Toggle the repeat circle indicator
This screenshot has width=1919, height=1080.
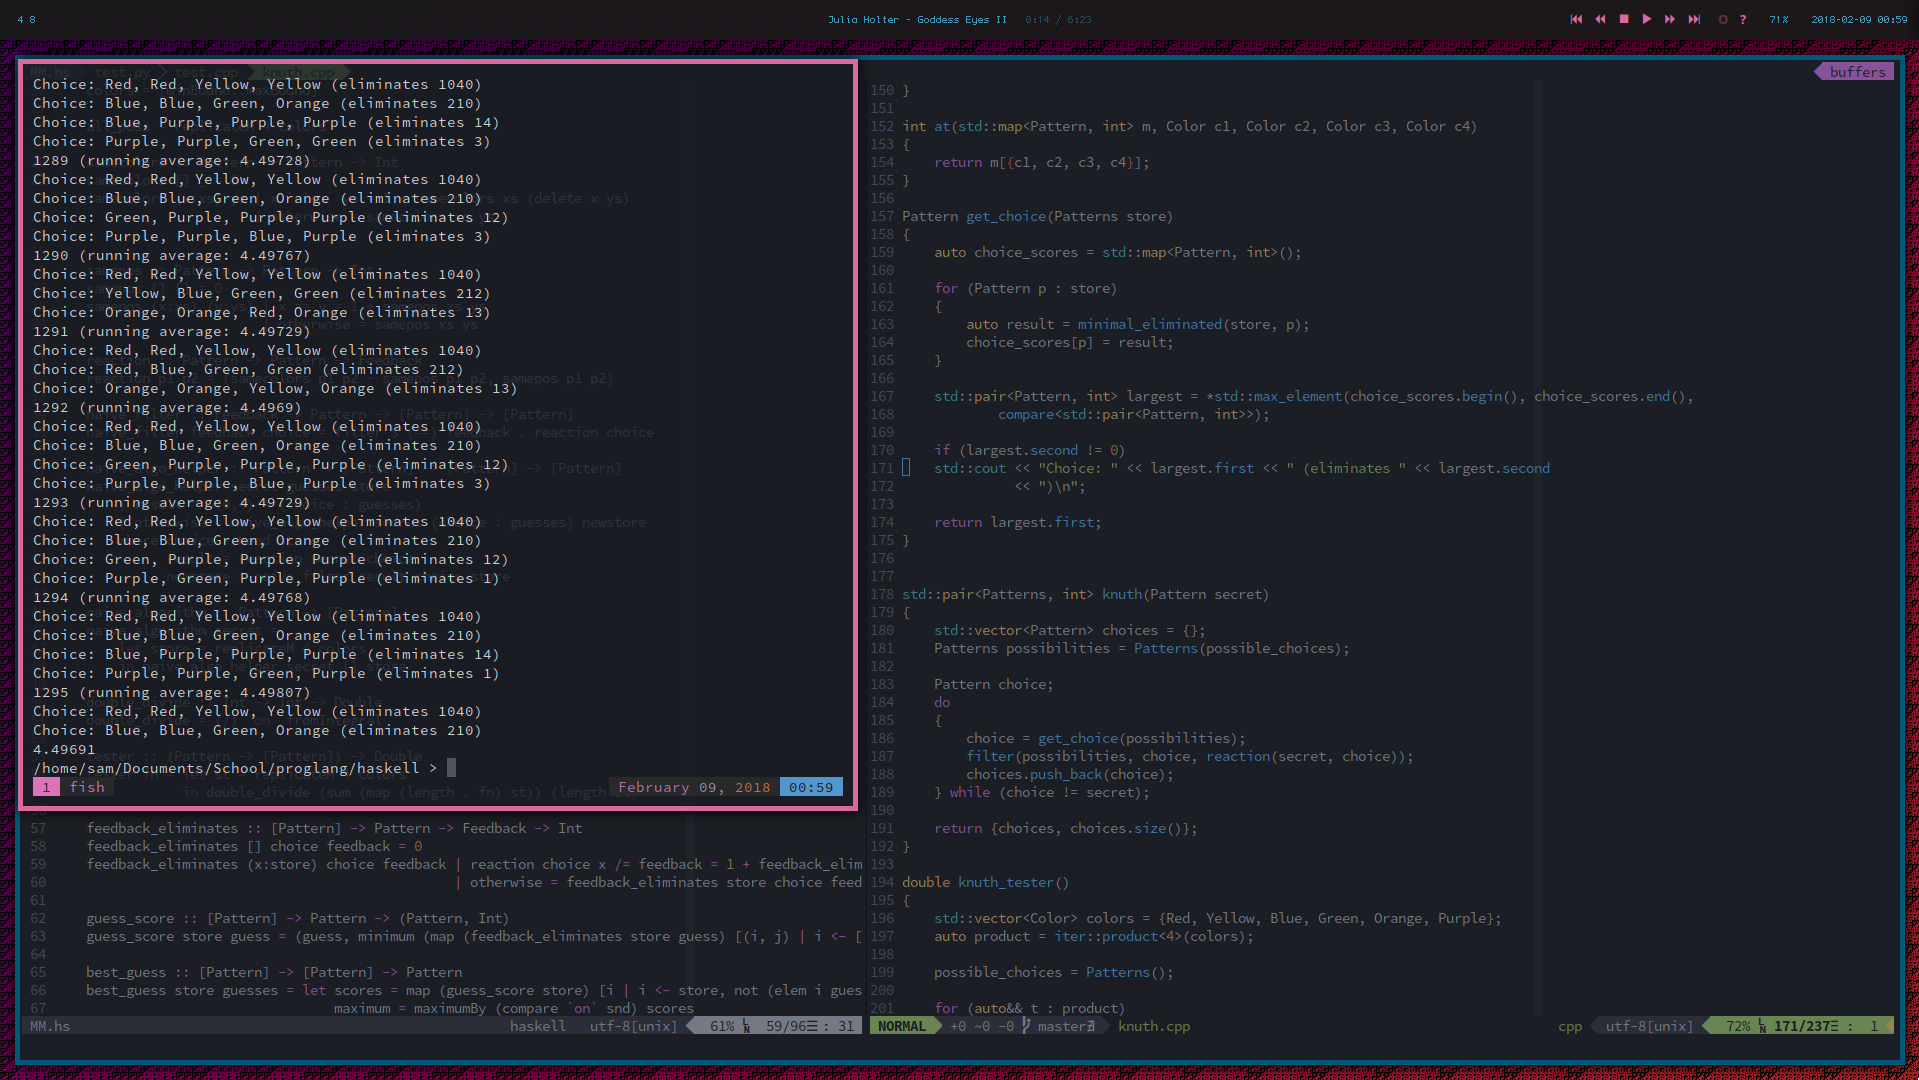(x=1722, y=19)
